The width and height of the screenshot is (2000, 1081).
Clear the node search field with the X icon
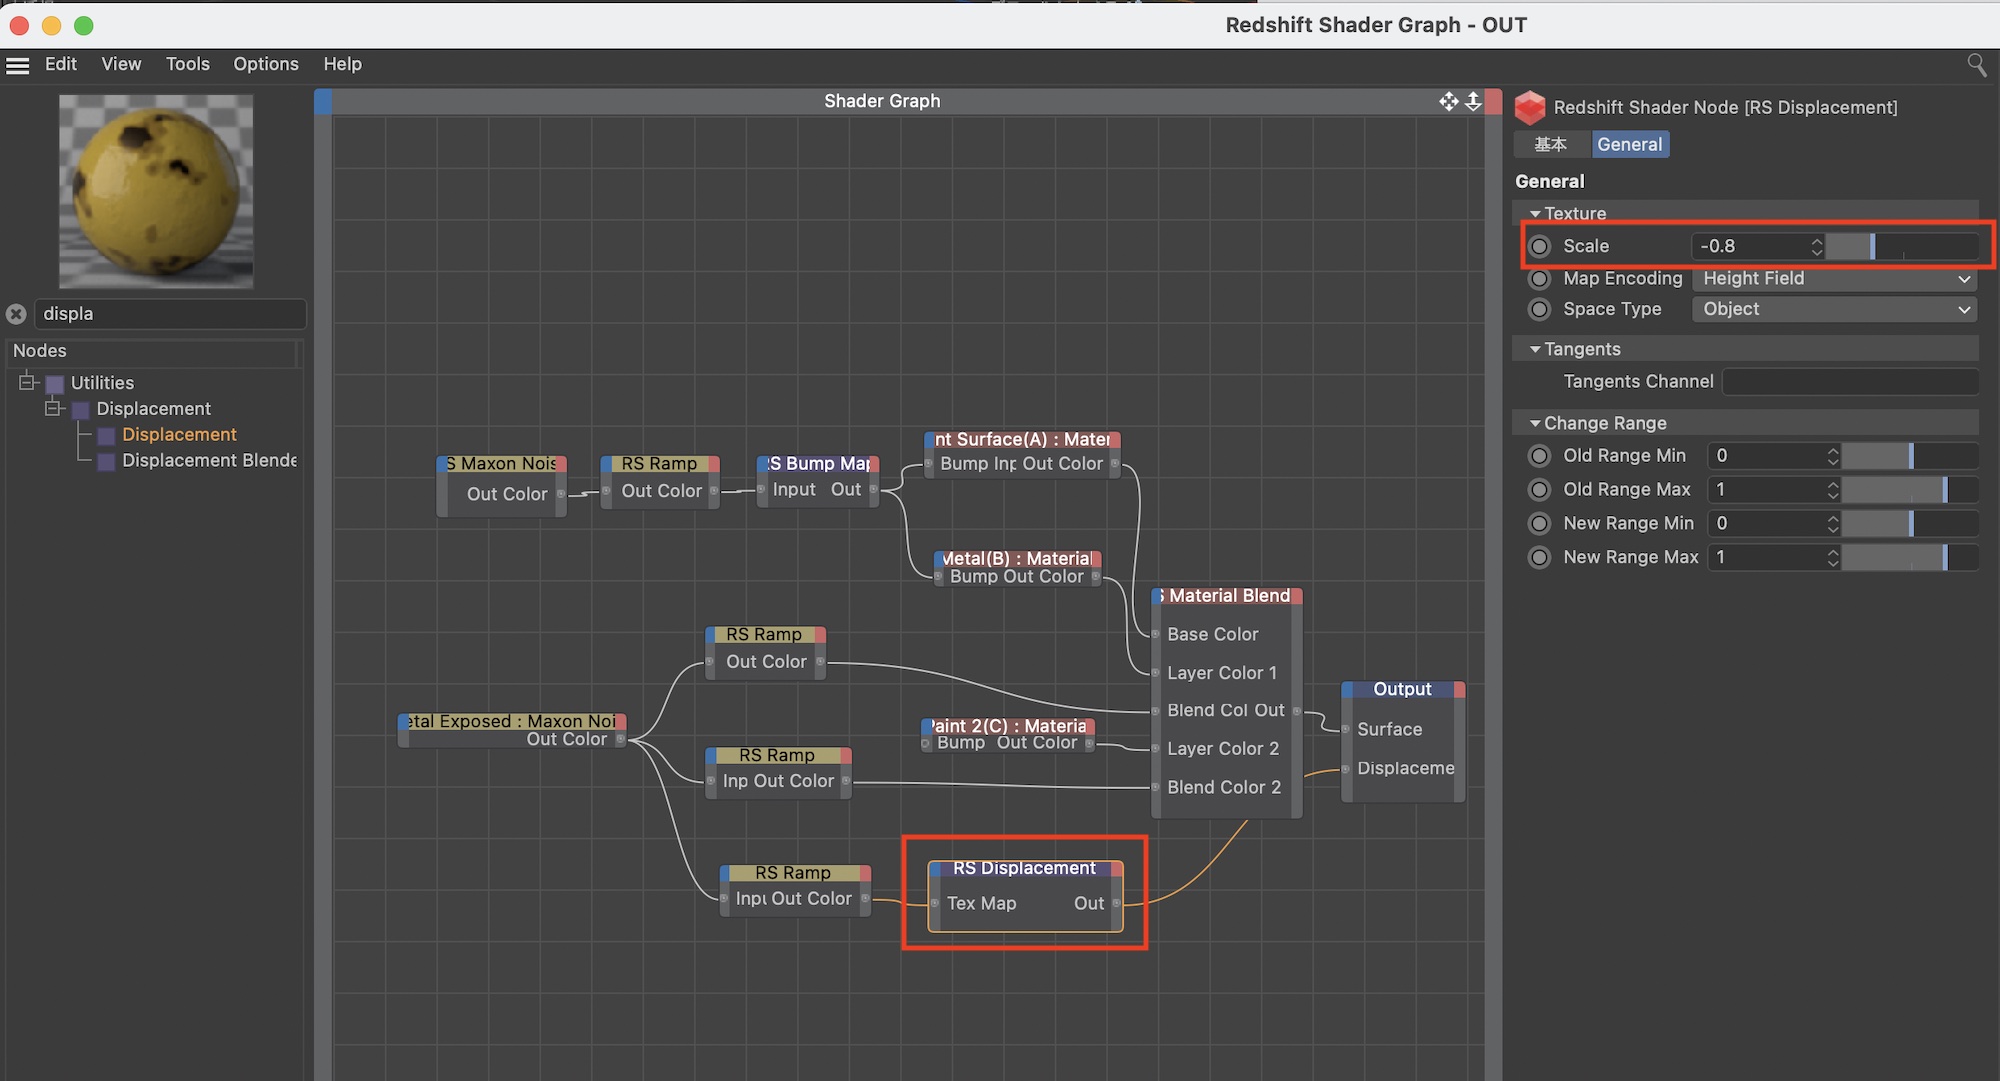[16, 314]
